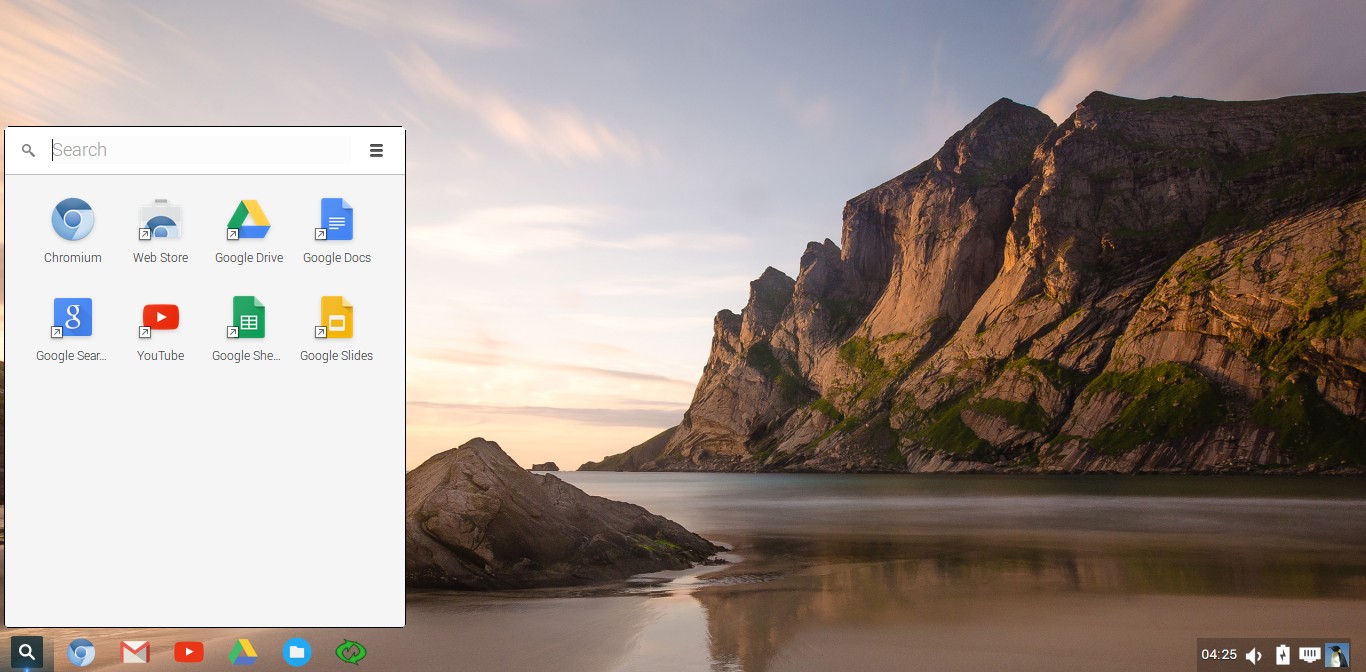1366x672 pixels.
Task: Open Gmail from the shelf
Action: 135,653
